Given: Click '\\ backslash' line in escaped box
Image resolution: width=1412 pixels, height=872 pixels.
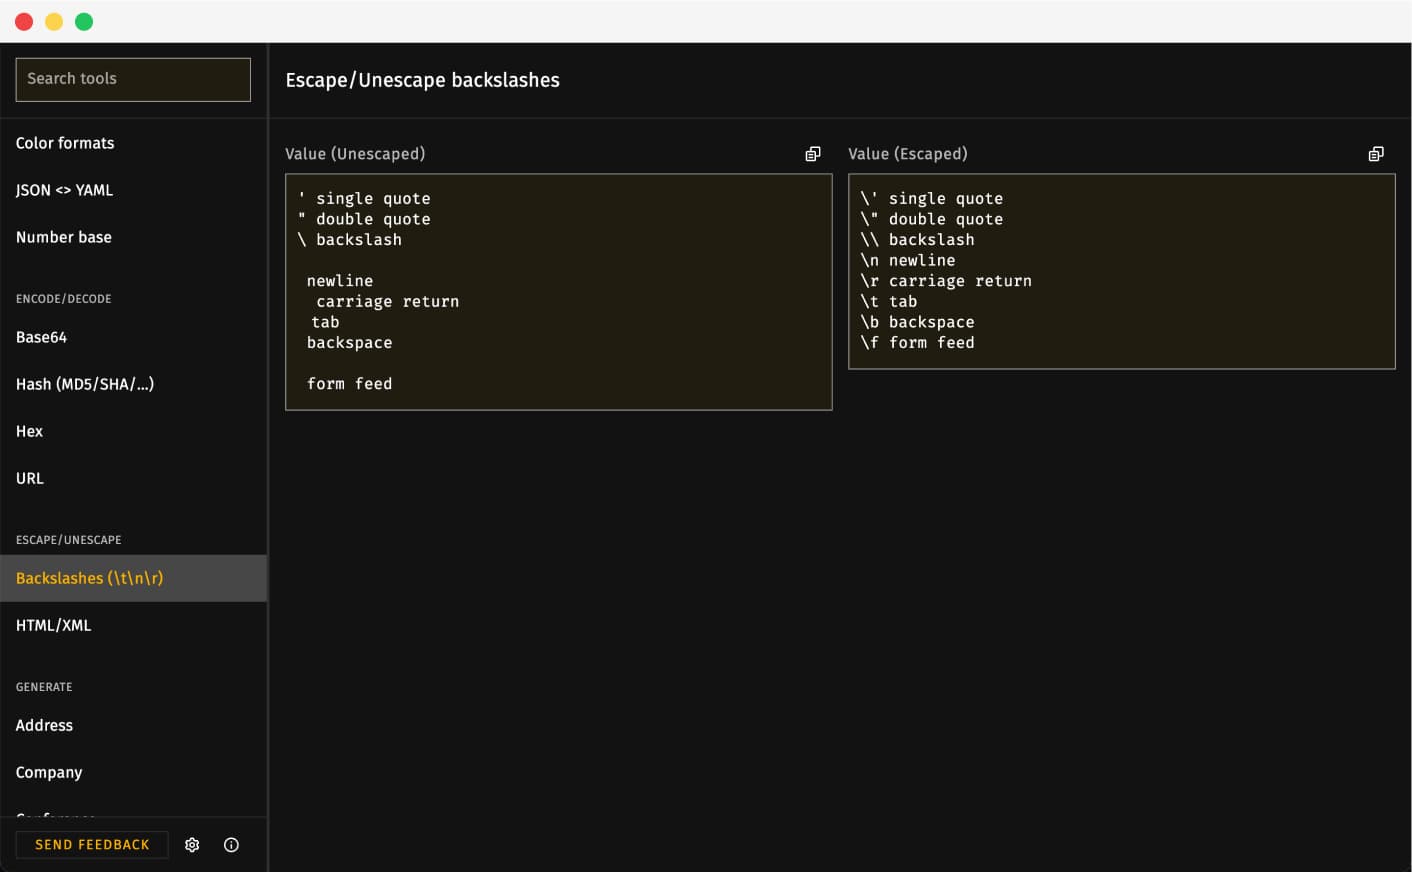Looking at the screenshot, I should tap(917, 240).
